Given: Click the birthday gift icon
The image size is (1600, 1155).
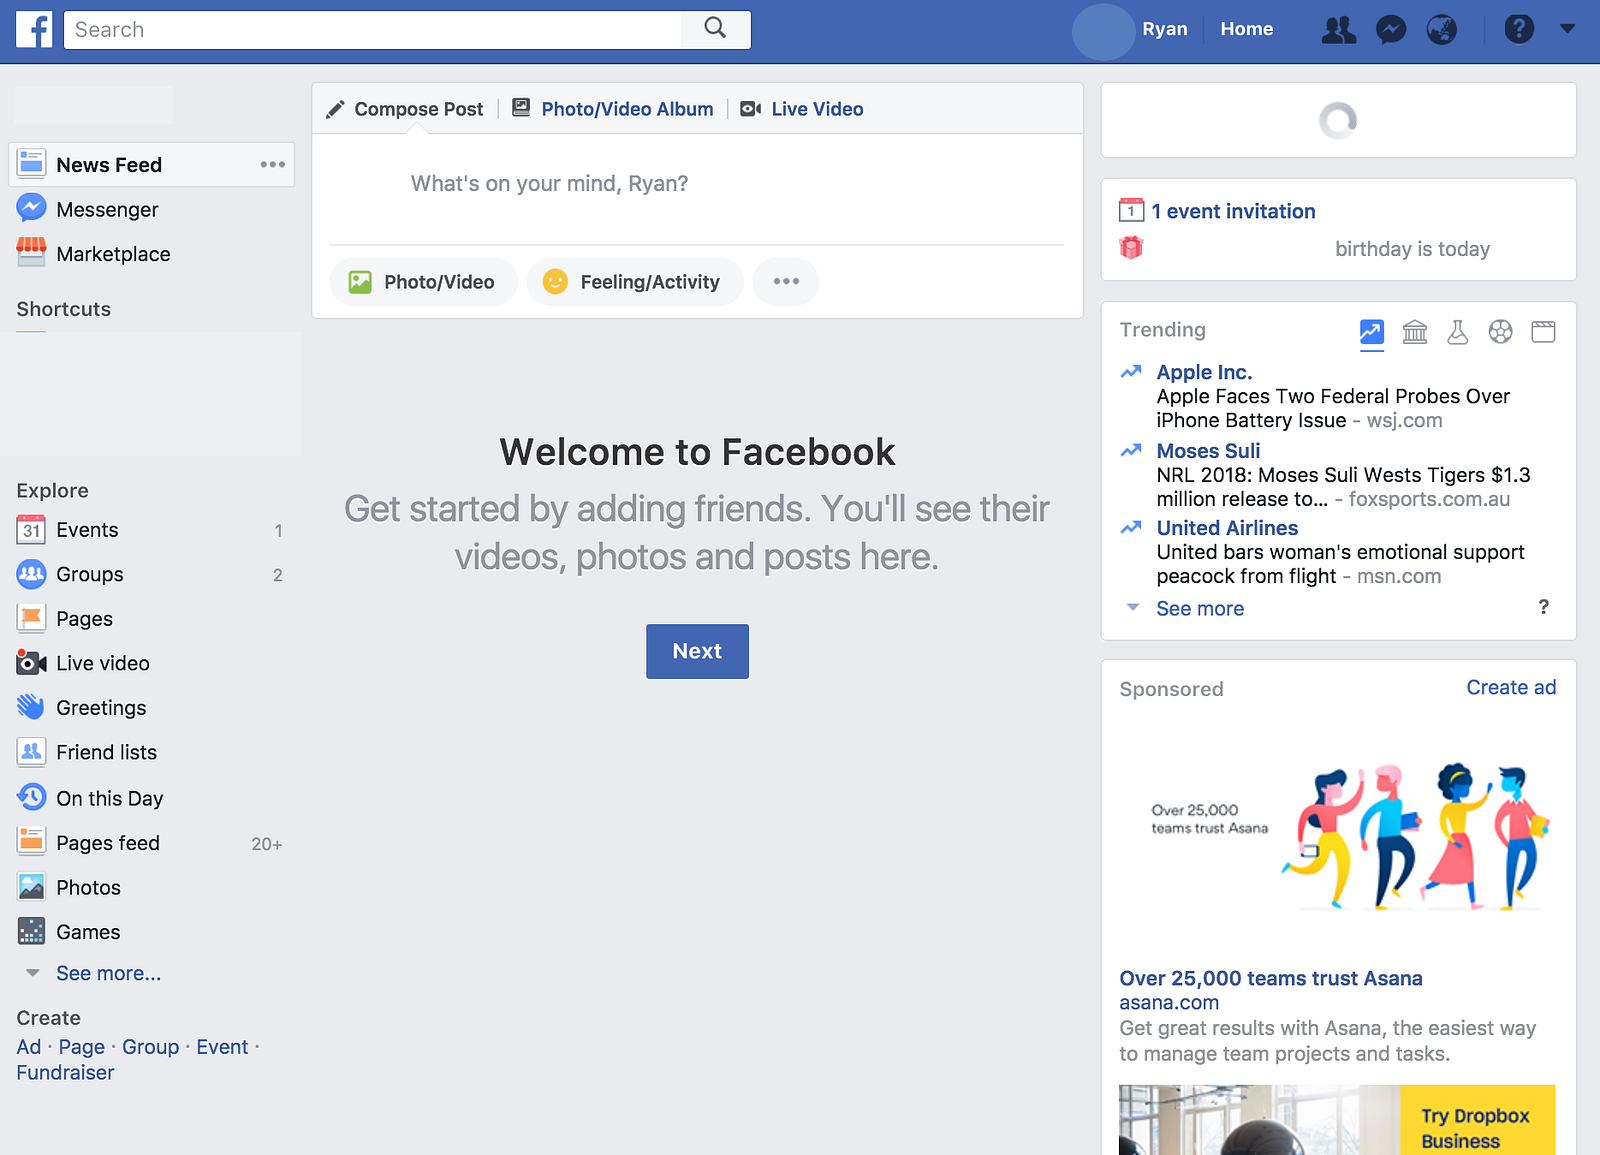Looking at the screenshot, I should click(x=1131, y=248).
